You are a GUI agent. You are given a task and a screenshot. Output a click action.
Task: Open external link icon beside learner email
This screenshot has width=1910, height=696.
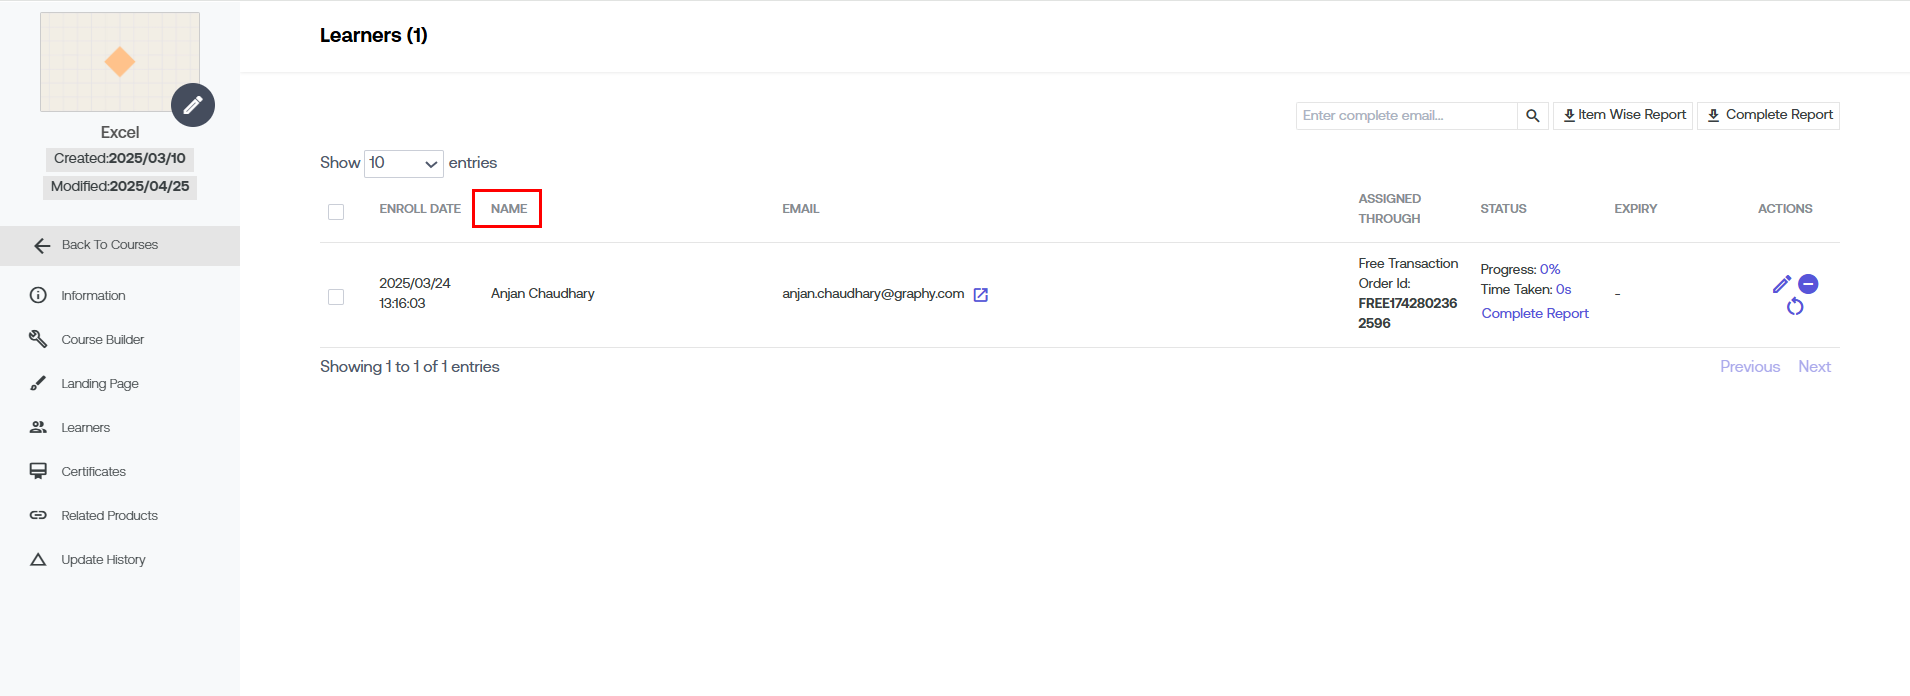981,295
